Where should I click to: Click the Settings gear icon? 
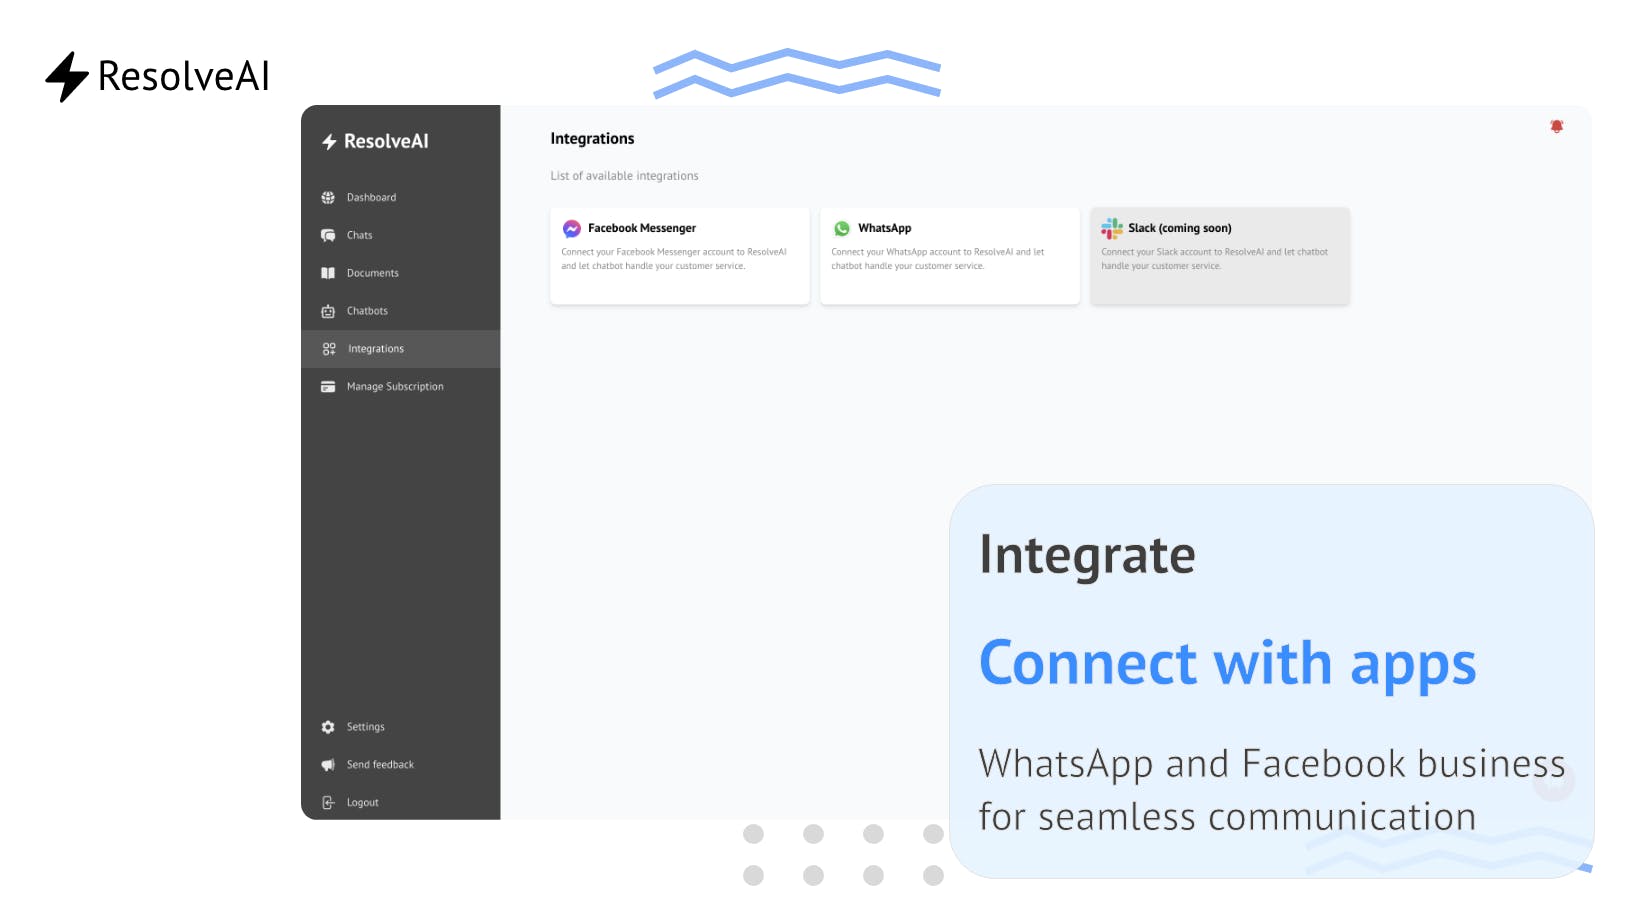[328, 727]
